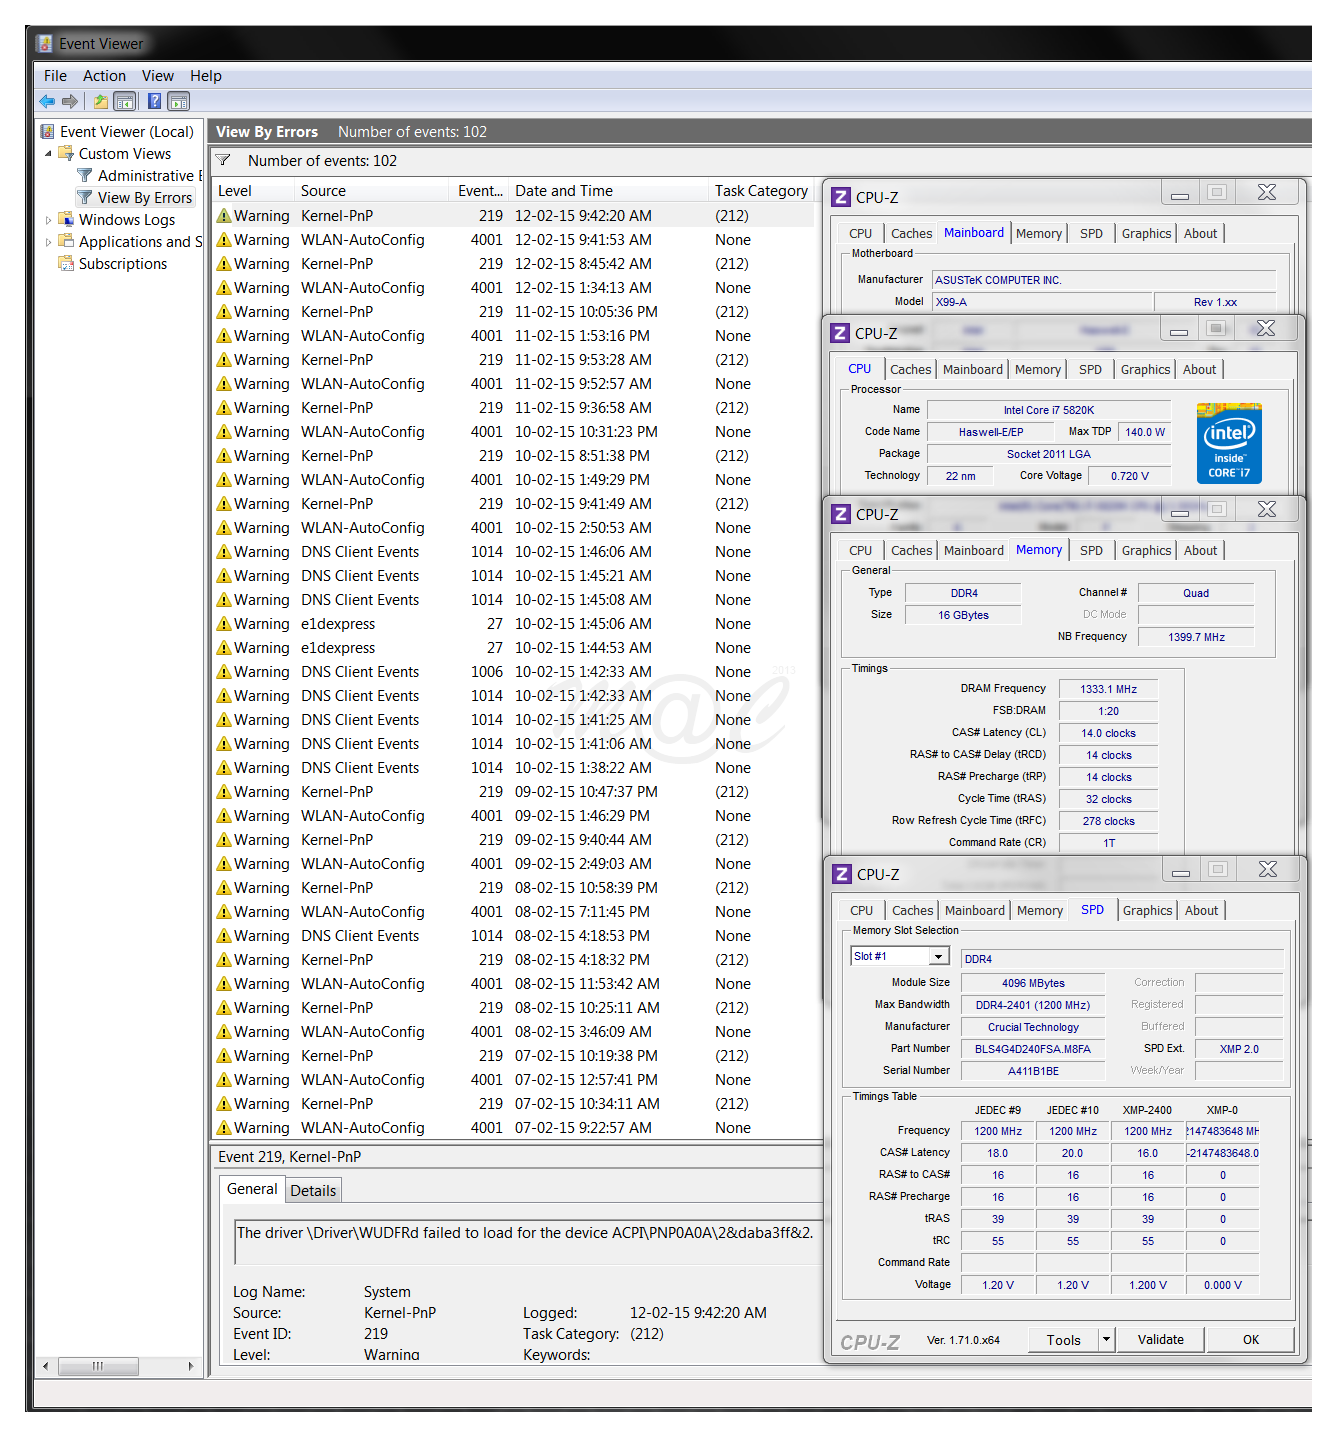Click the Intel Core i7 5820K name field

click(1048, 410)
